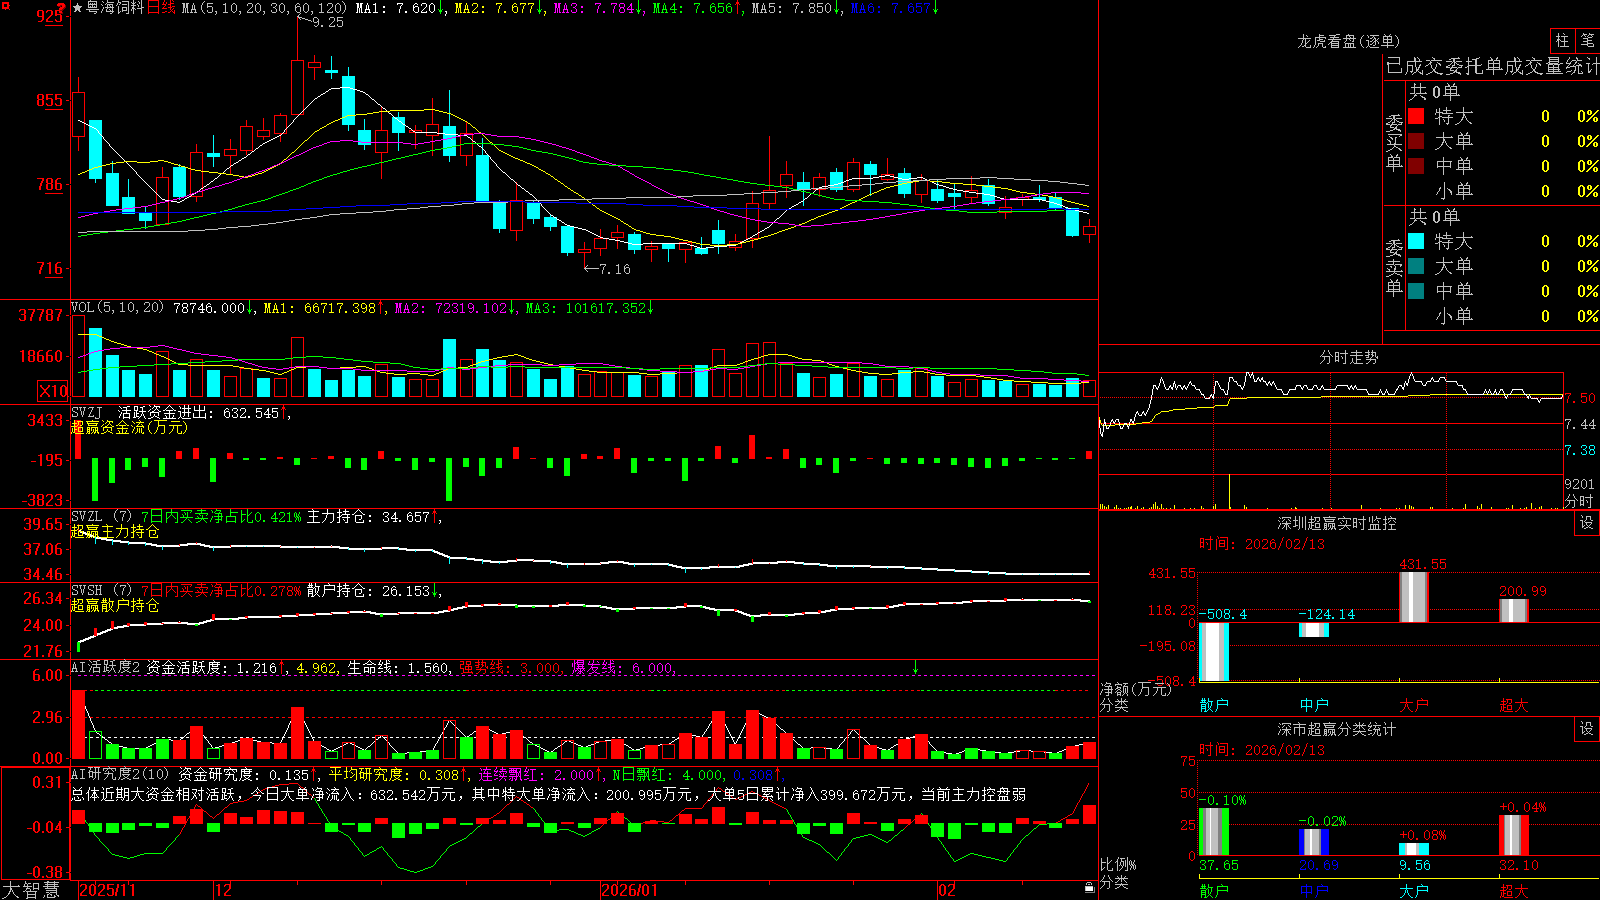Click the 强势线: 3.000 label
1600x900 pixels.
pyautogui.click(x=510, y=667)
